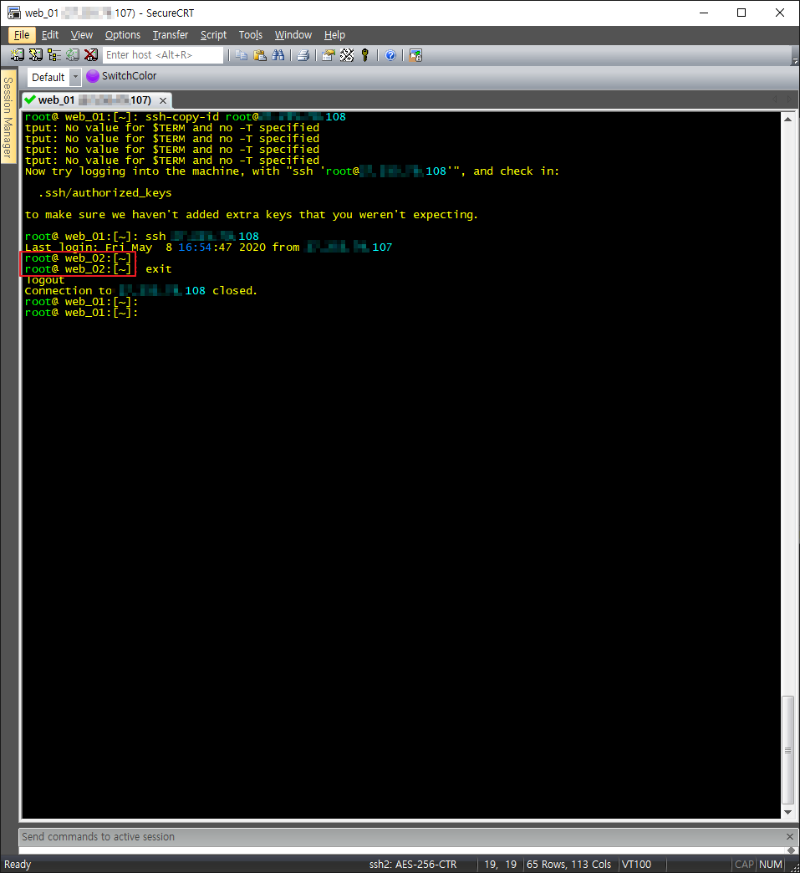Click the Paste clipboard icon

tap(259, 55)
